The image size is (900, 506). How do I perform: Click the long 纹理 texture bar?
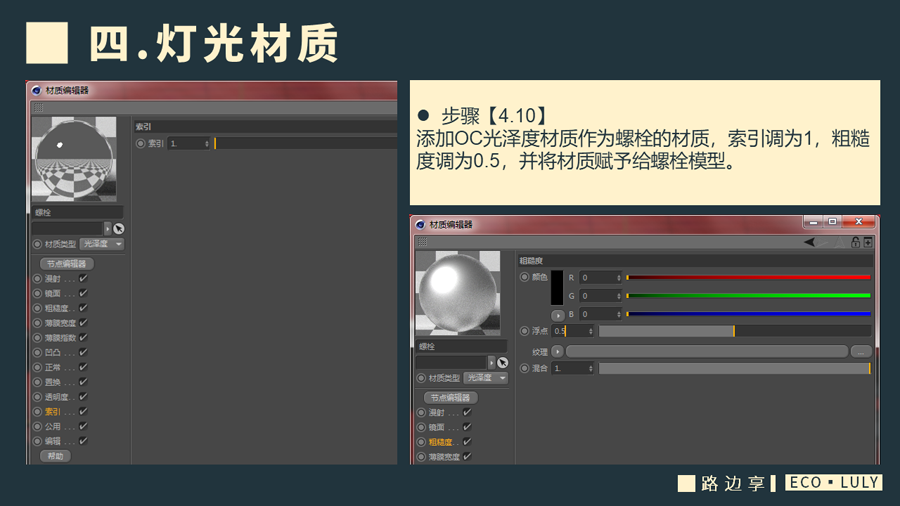(x=707, y=352)
